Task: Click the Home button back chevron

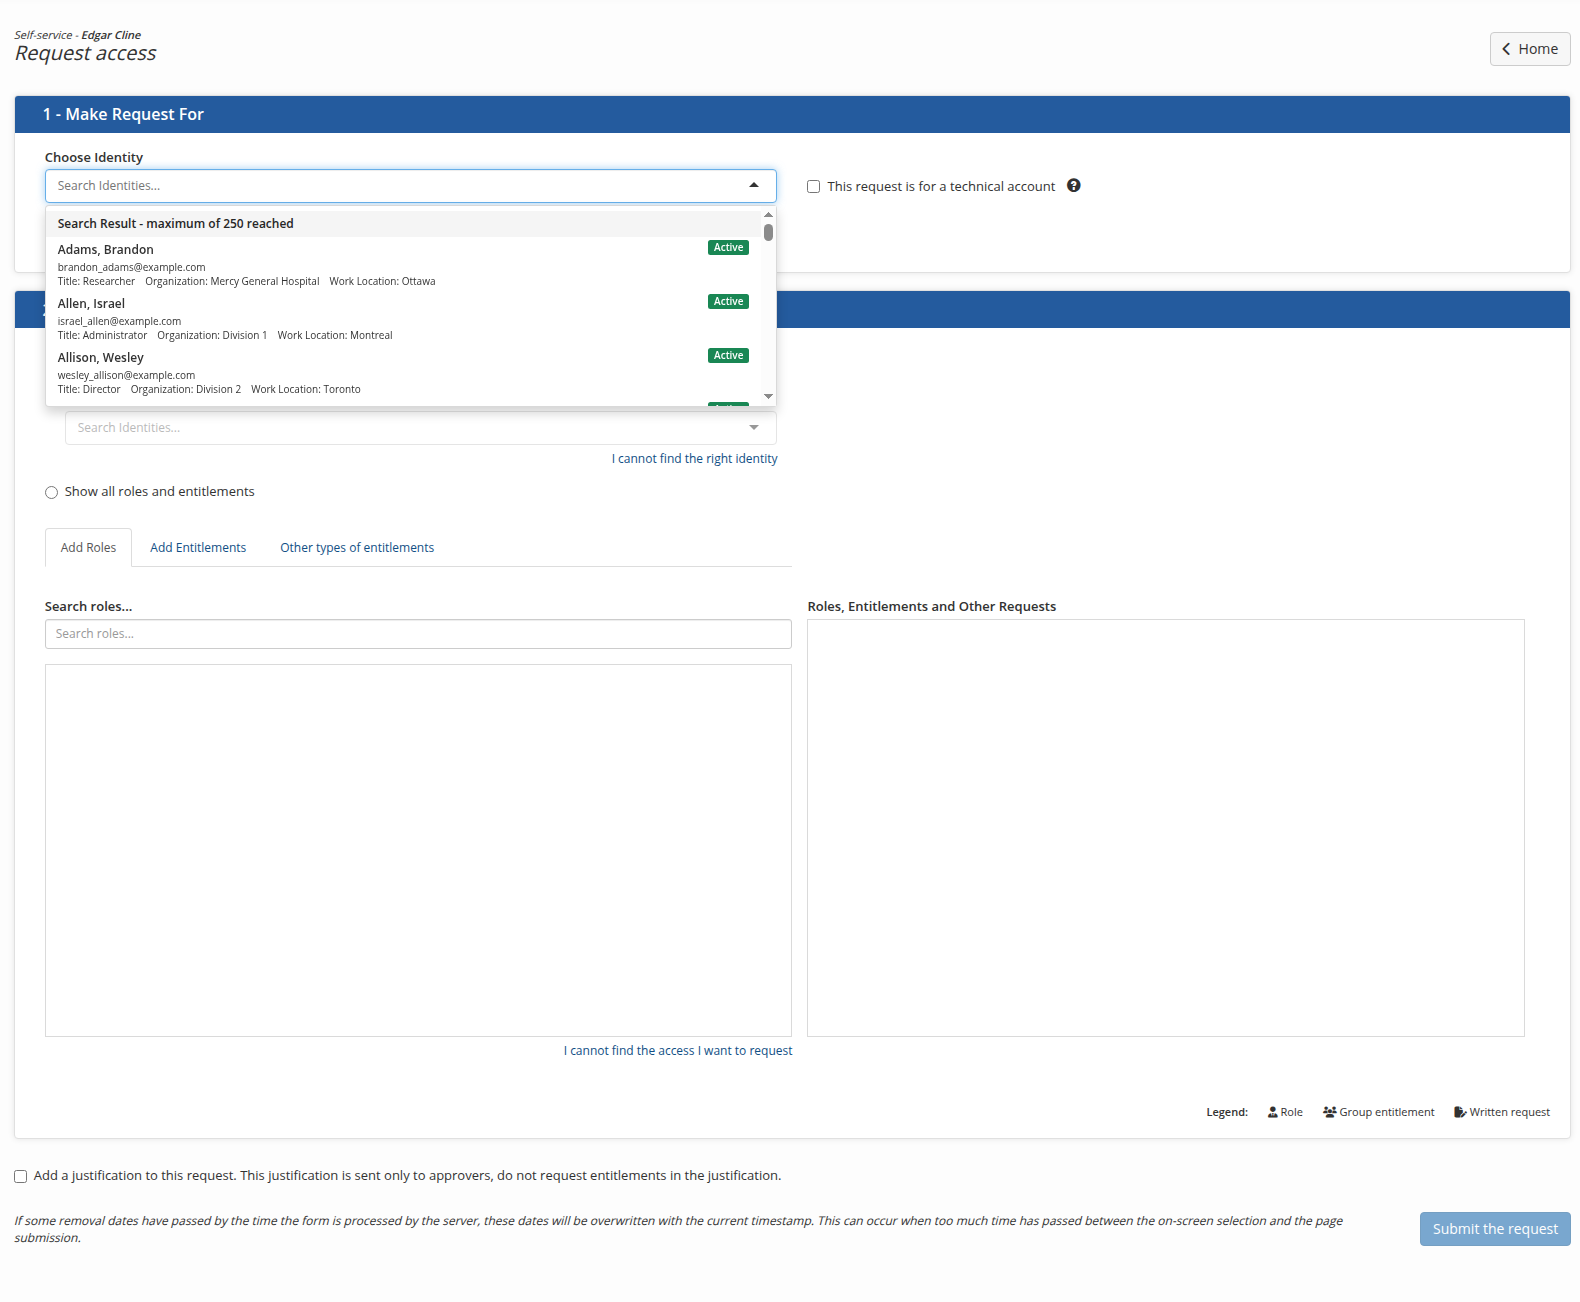Action: [1506, 49]
